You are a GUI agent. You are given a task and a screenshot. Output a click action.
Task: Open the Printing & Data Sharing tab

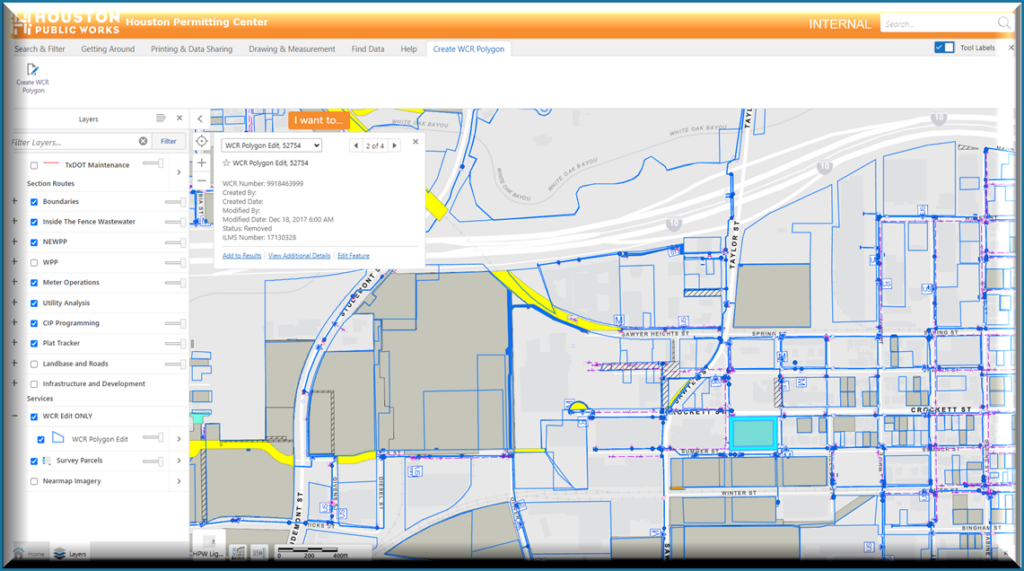[191, 49]
